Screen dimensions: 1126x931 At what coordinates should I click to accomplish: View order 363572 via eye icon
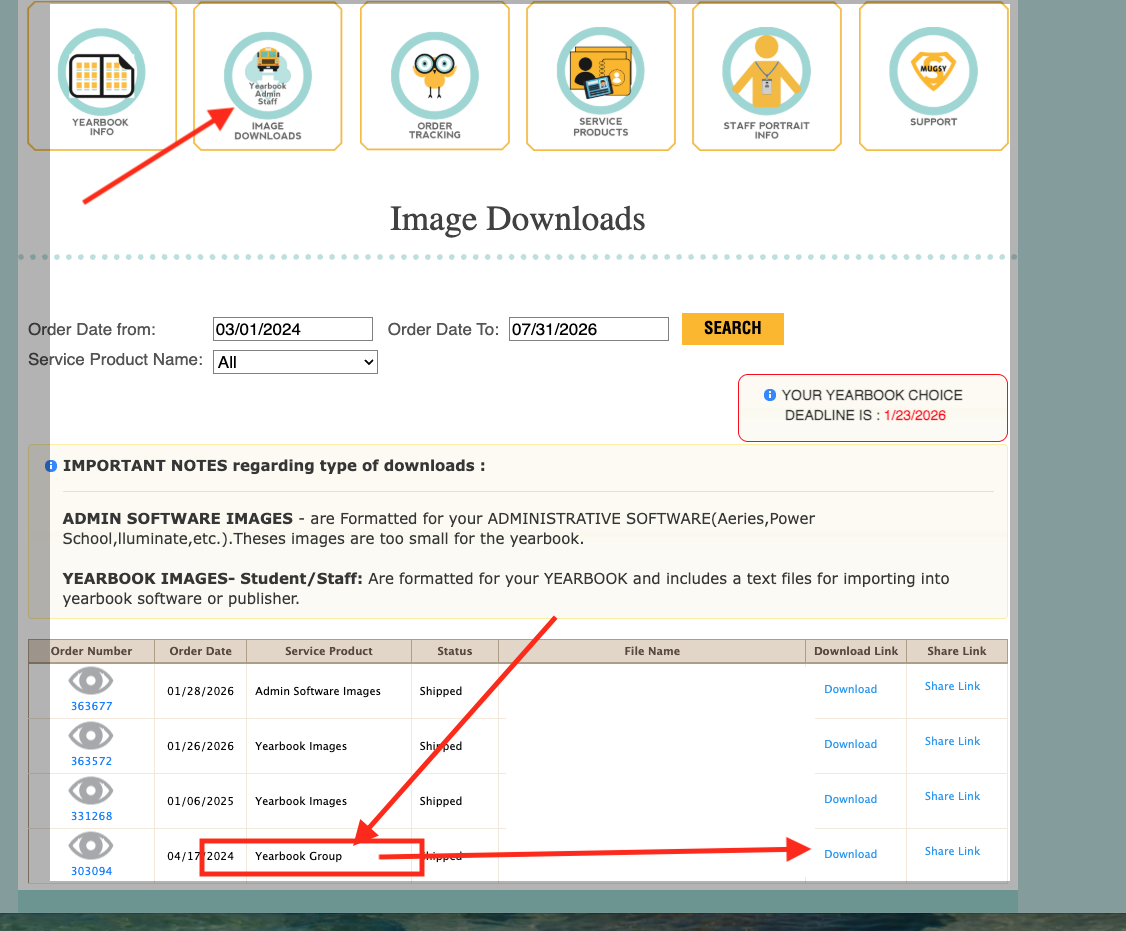tap(90, 736)
